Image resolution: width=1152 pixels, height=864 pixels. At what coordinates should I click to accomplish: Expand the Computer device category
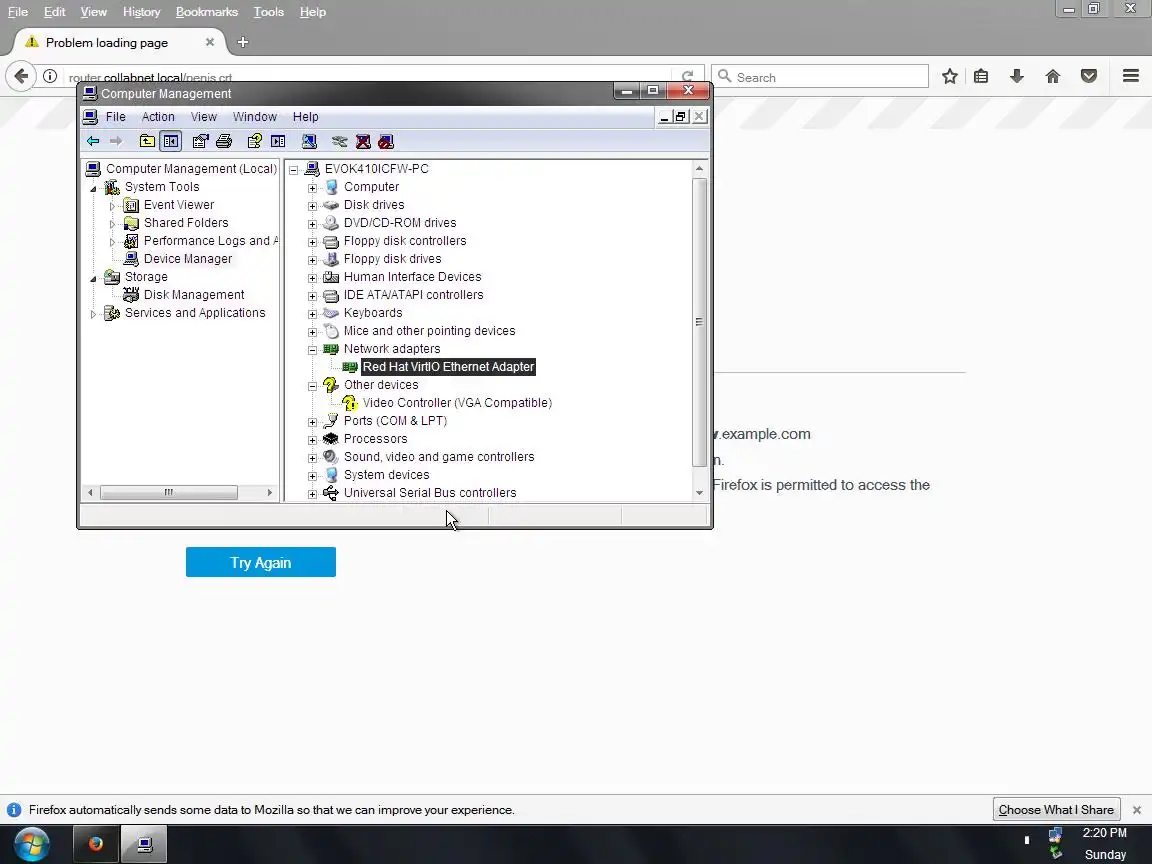click(312, 187)
